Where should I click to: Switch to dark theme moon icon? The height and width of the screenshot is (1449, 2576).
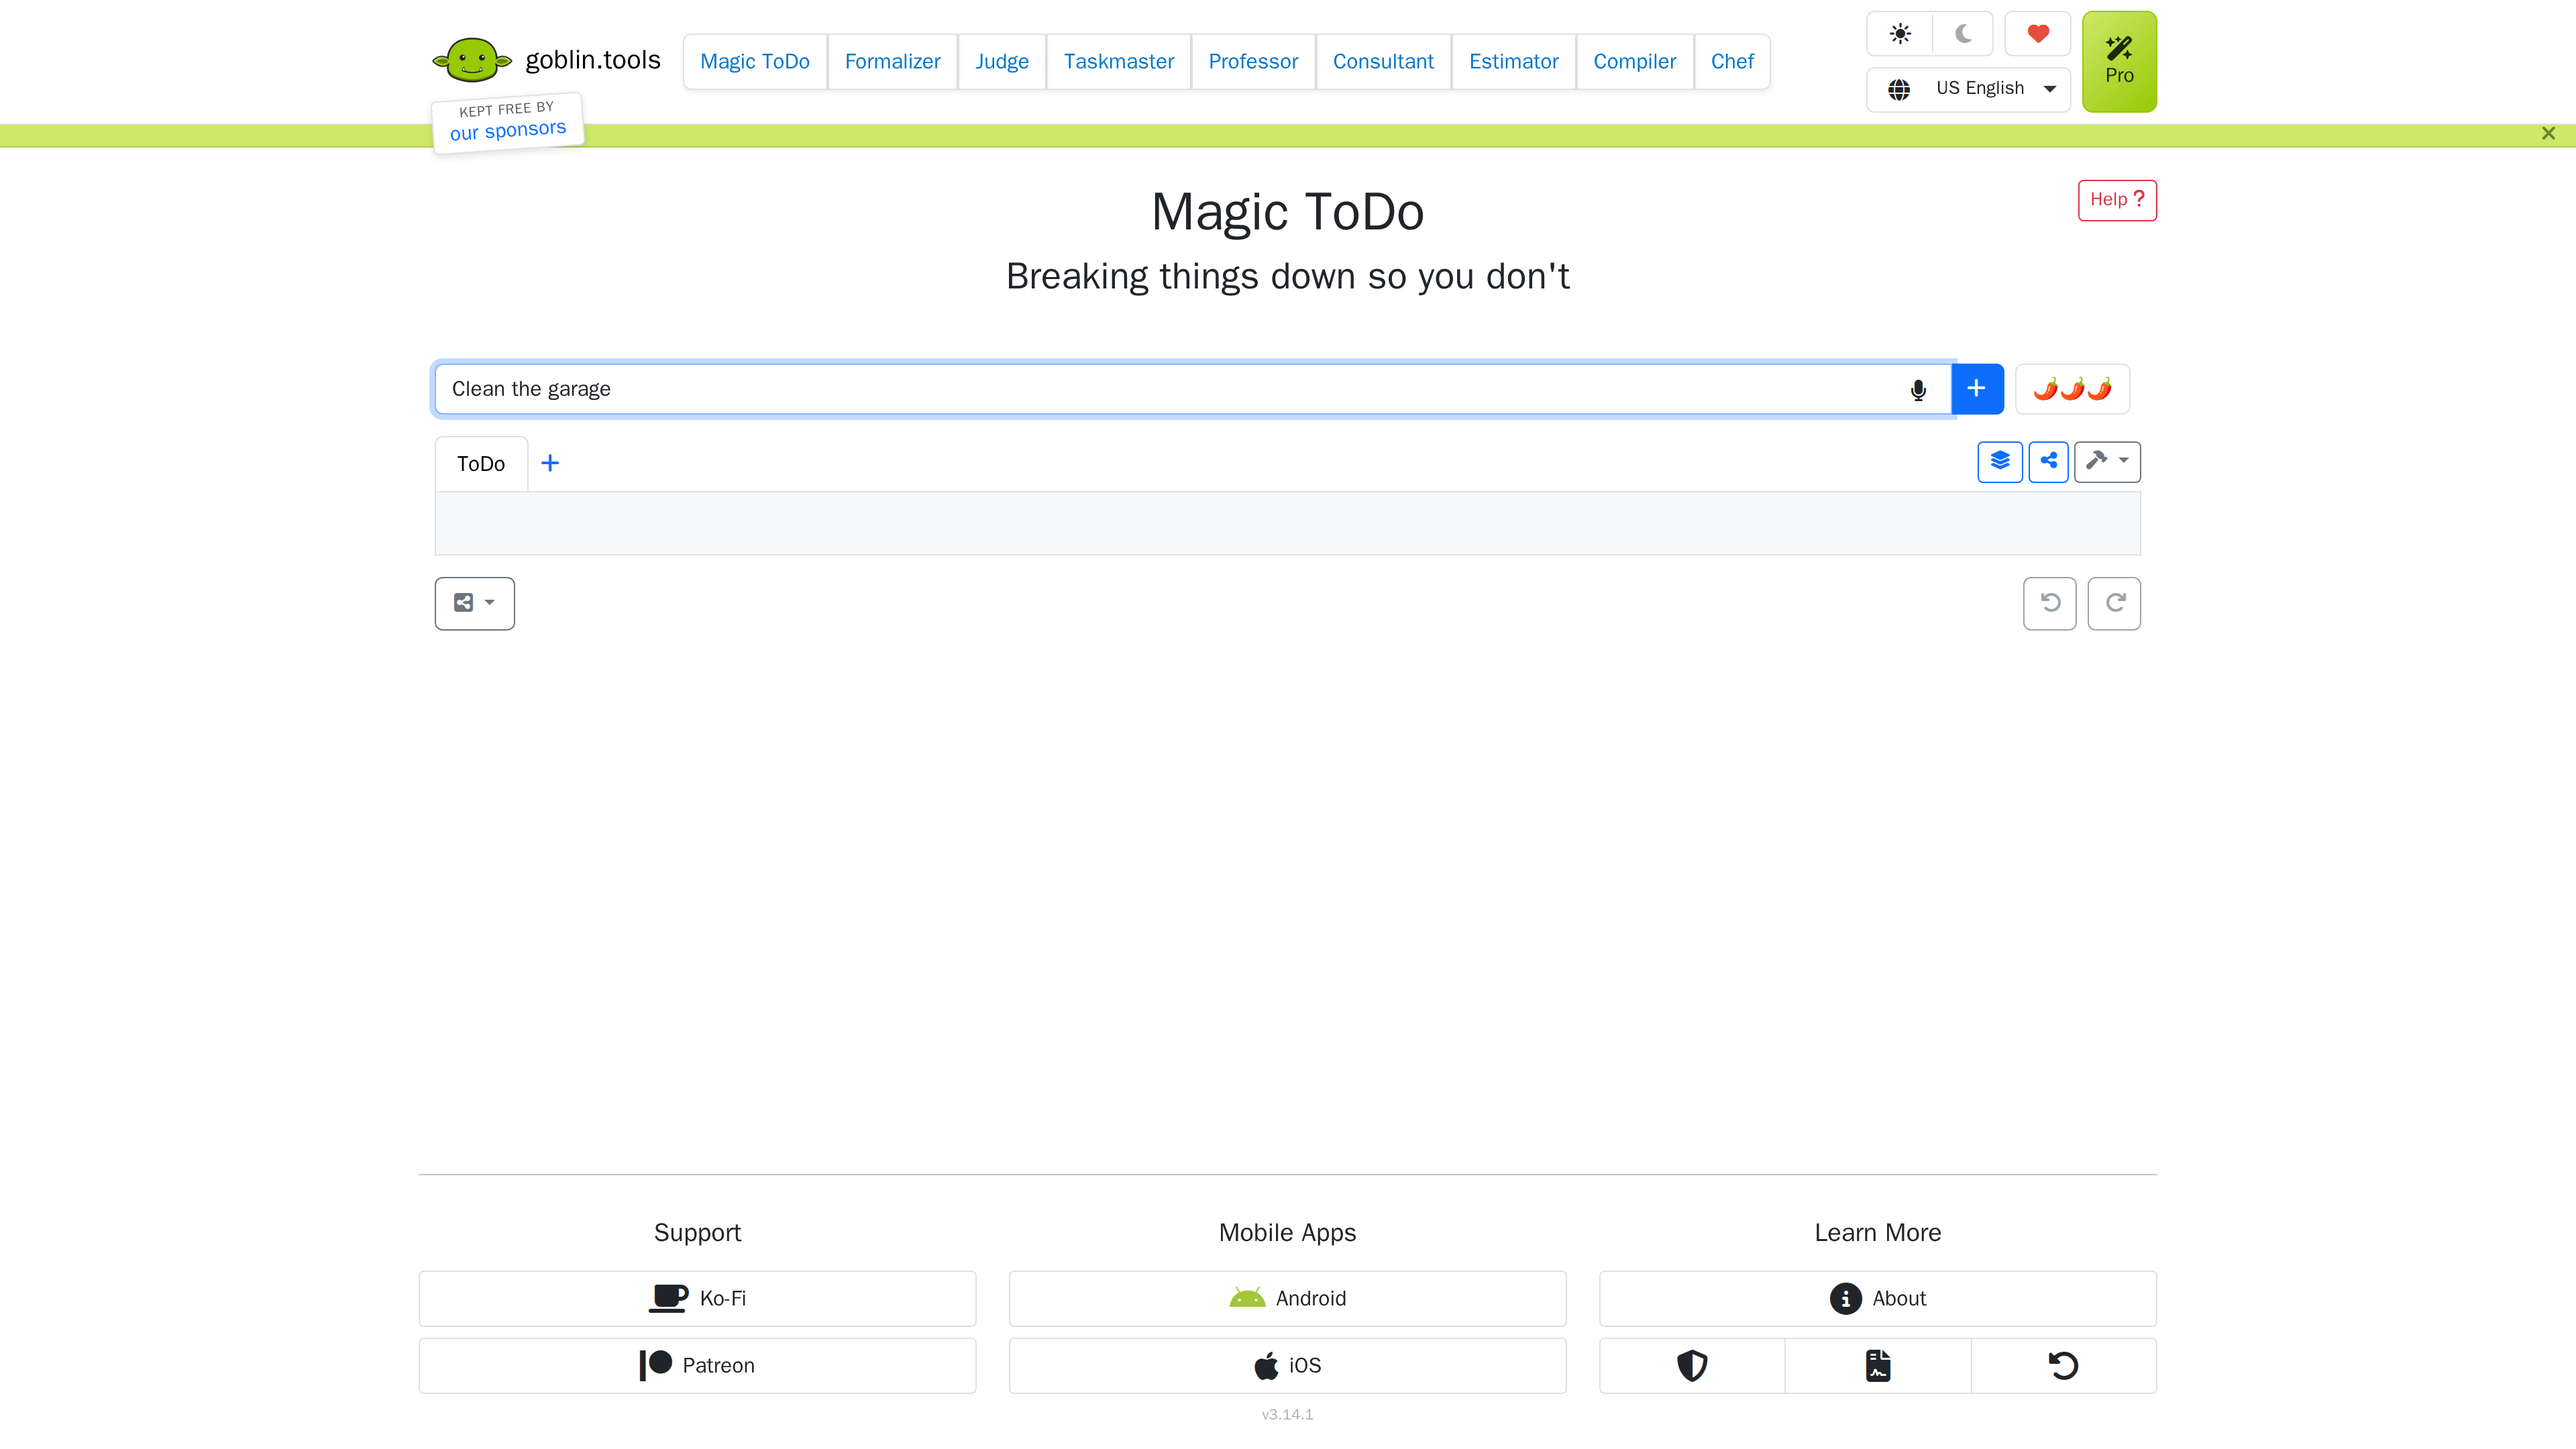[x=1963, y=34]
